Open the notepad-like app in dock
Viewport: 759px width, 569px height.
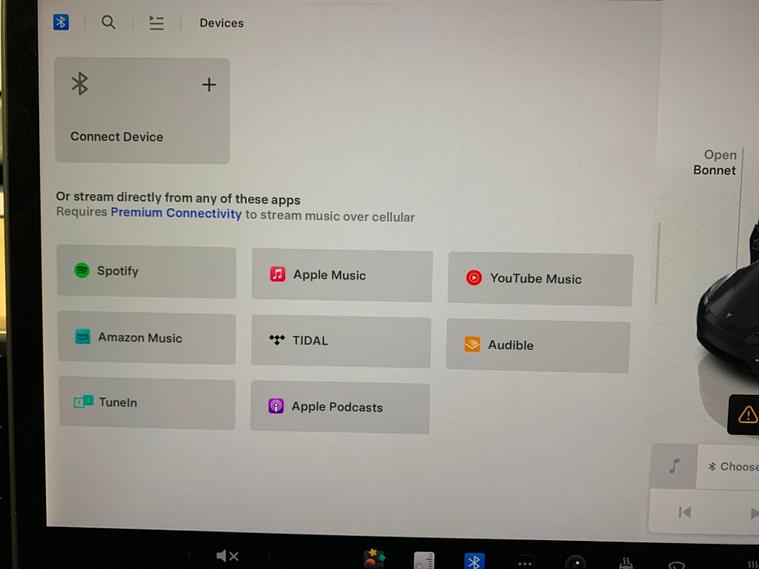(x=424, y=560)
